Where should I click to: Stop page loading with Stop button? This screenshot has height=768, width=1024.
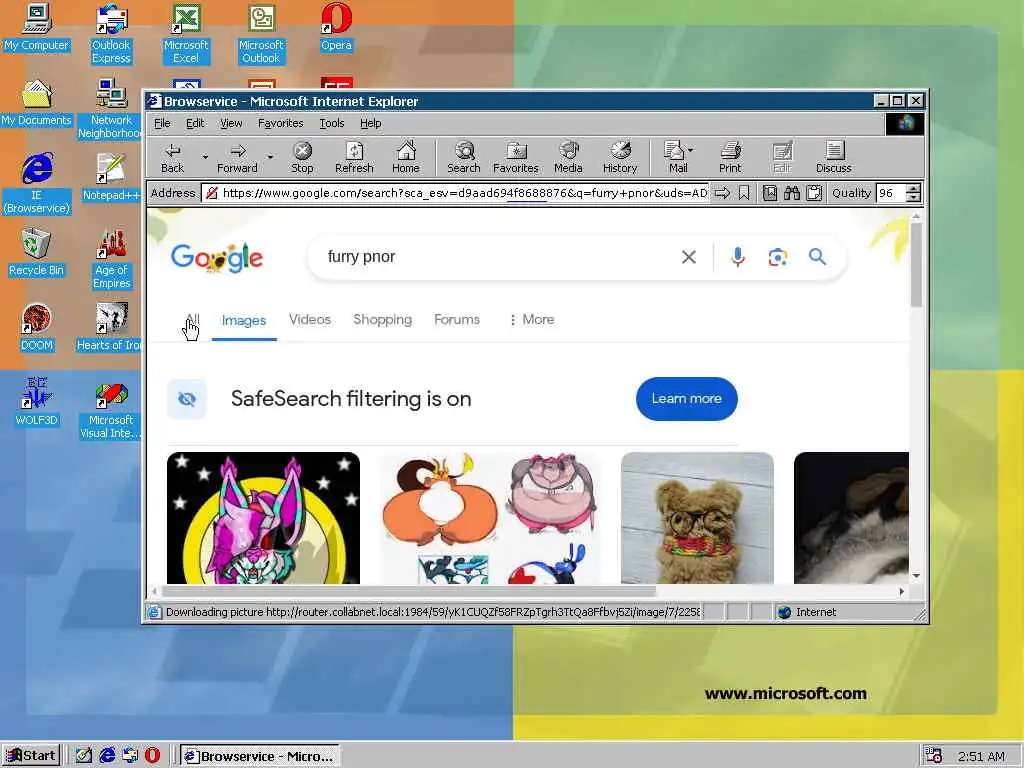click(x=302, y=157)
